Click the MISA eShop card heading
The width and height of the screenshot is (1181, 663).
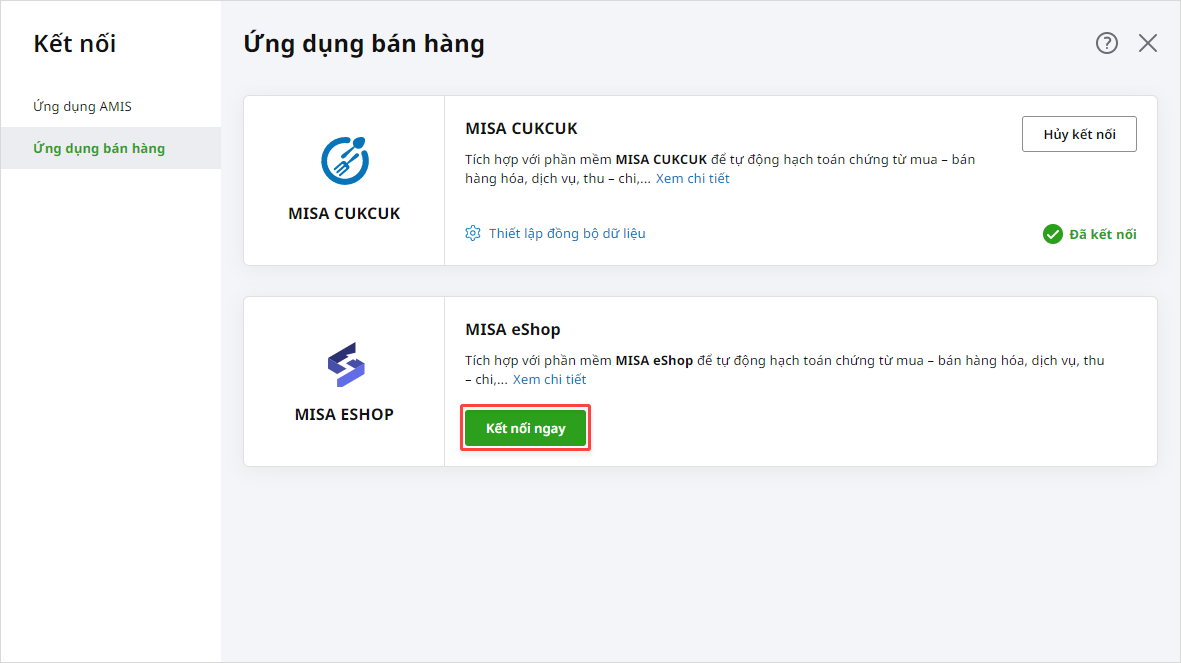coord(513,330)
